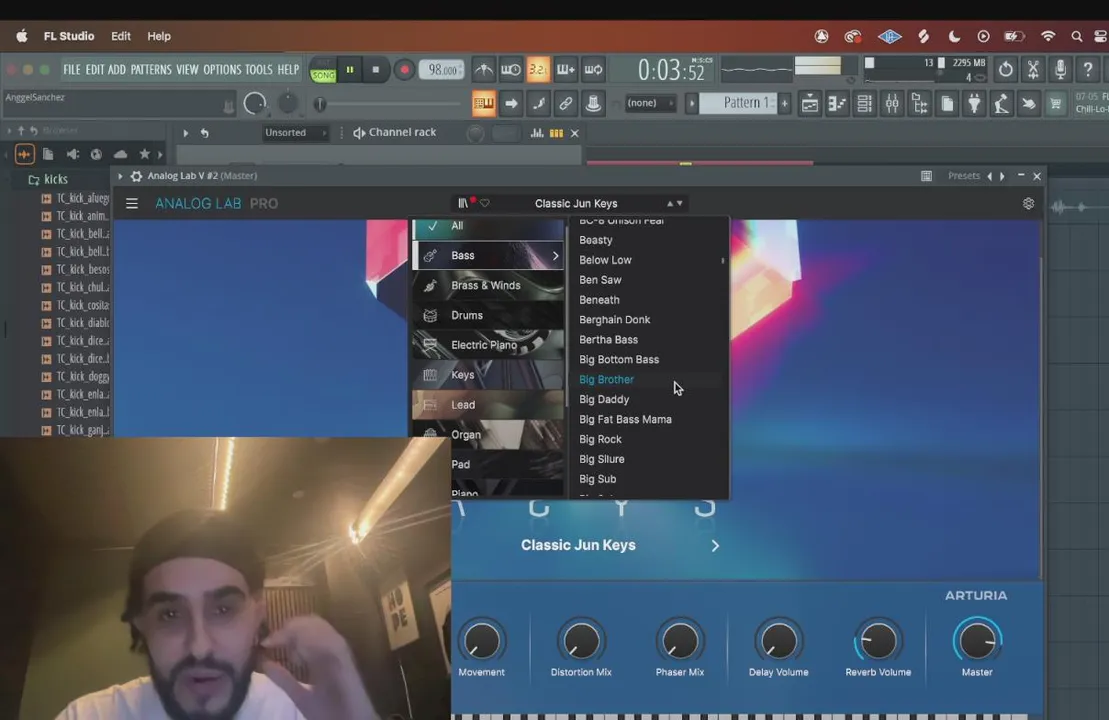Click Analog Lab library browser icon

pyautogui.click(x=463, y=204)
